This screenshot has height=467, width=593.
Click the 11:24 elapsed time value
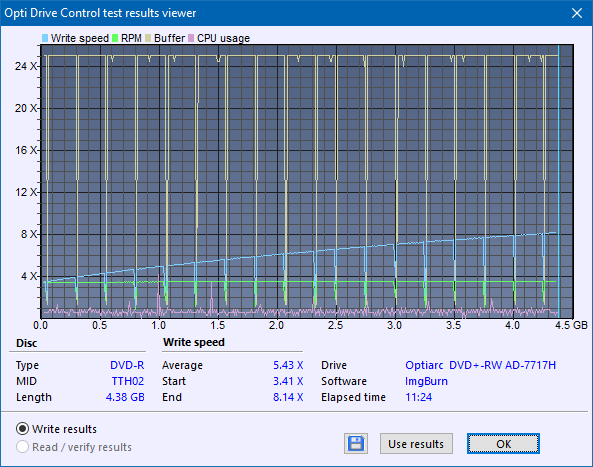coord(419,397)
